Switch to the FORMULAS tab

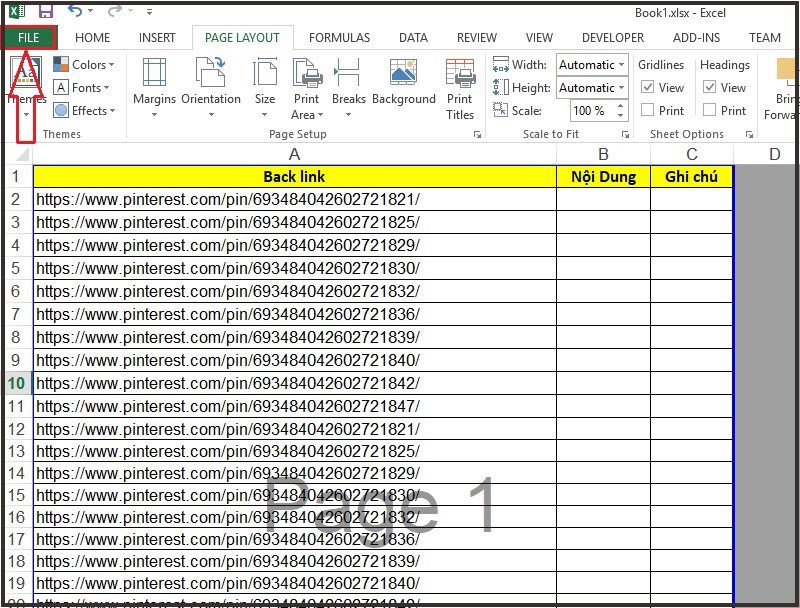(339, 38)
